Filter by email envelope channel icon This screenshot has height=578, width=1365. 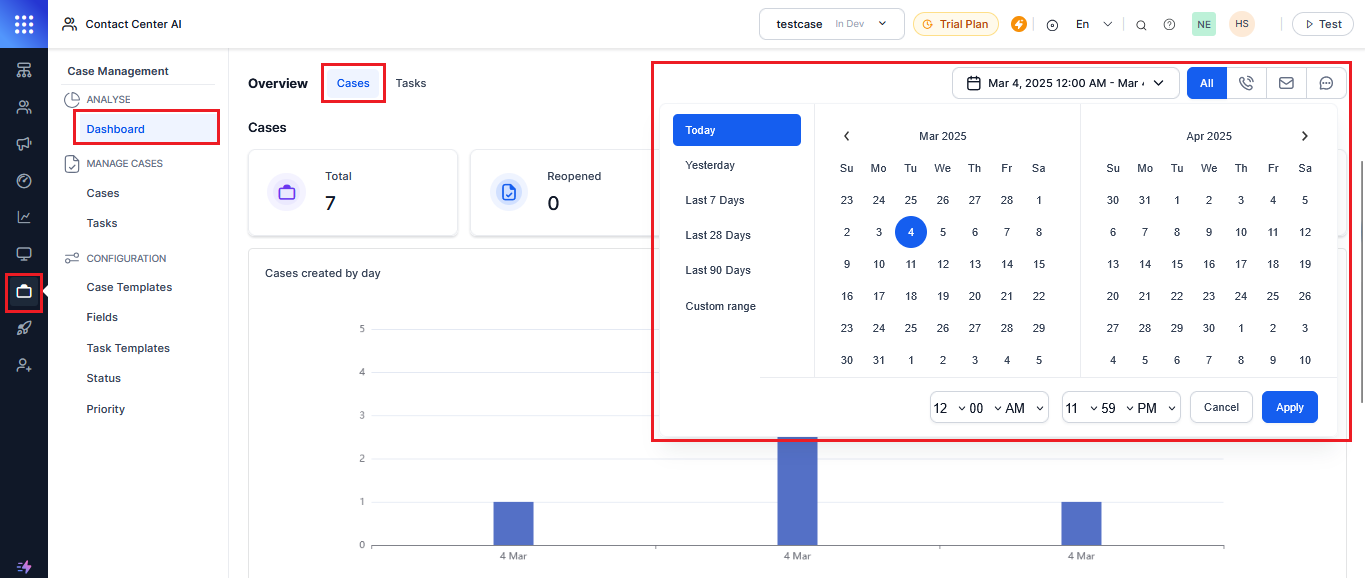[x=1286, y=83]
